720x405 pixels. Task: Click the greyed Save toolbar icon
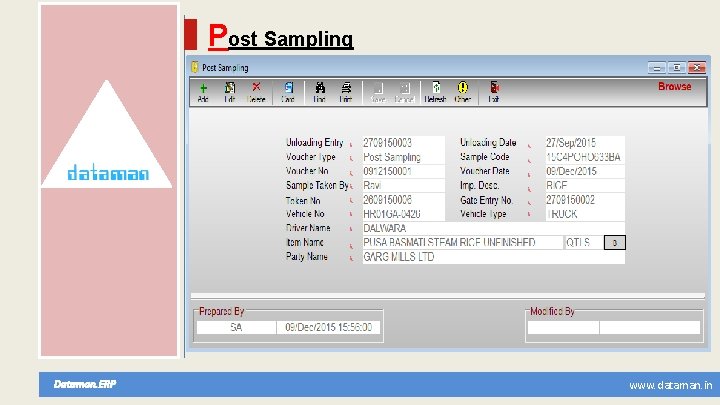[x=378, y=92]
